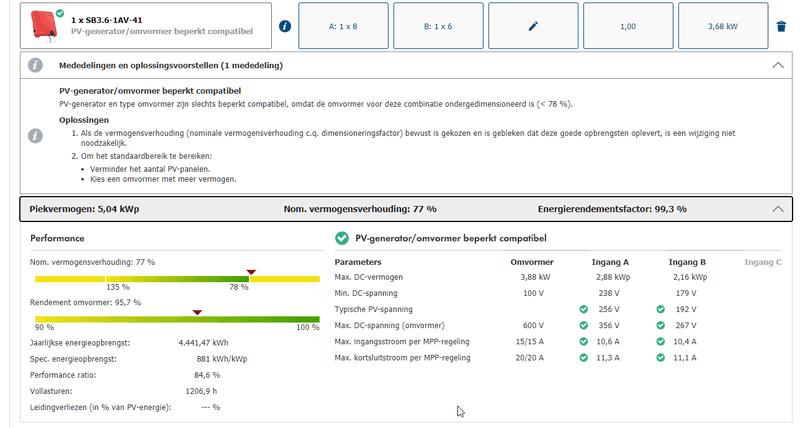Open the blue info icon beside the inverter card

tap(285, 26)
